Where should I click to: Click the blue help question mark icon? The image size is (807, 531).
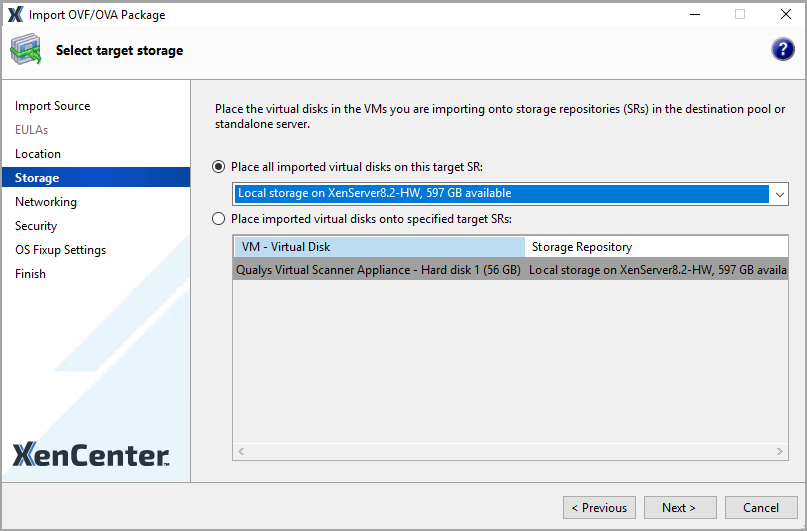pos(783,50)
